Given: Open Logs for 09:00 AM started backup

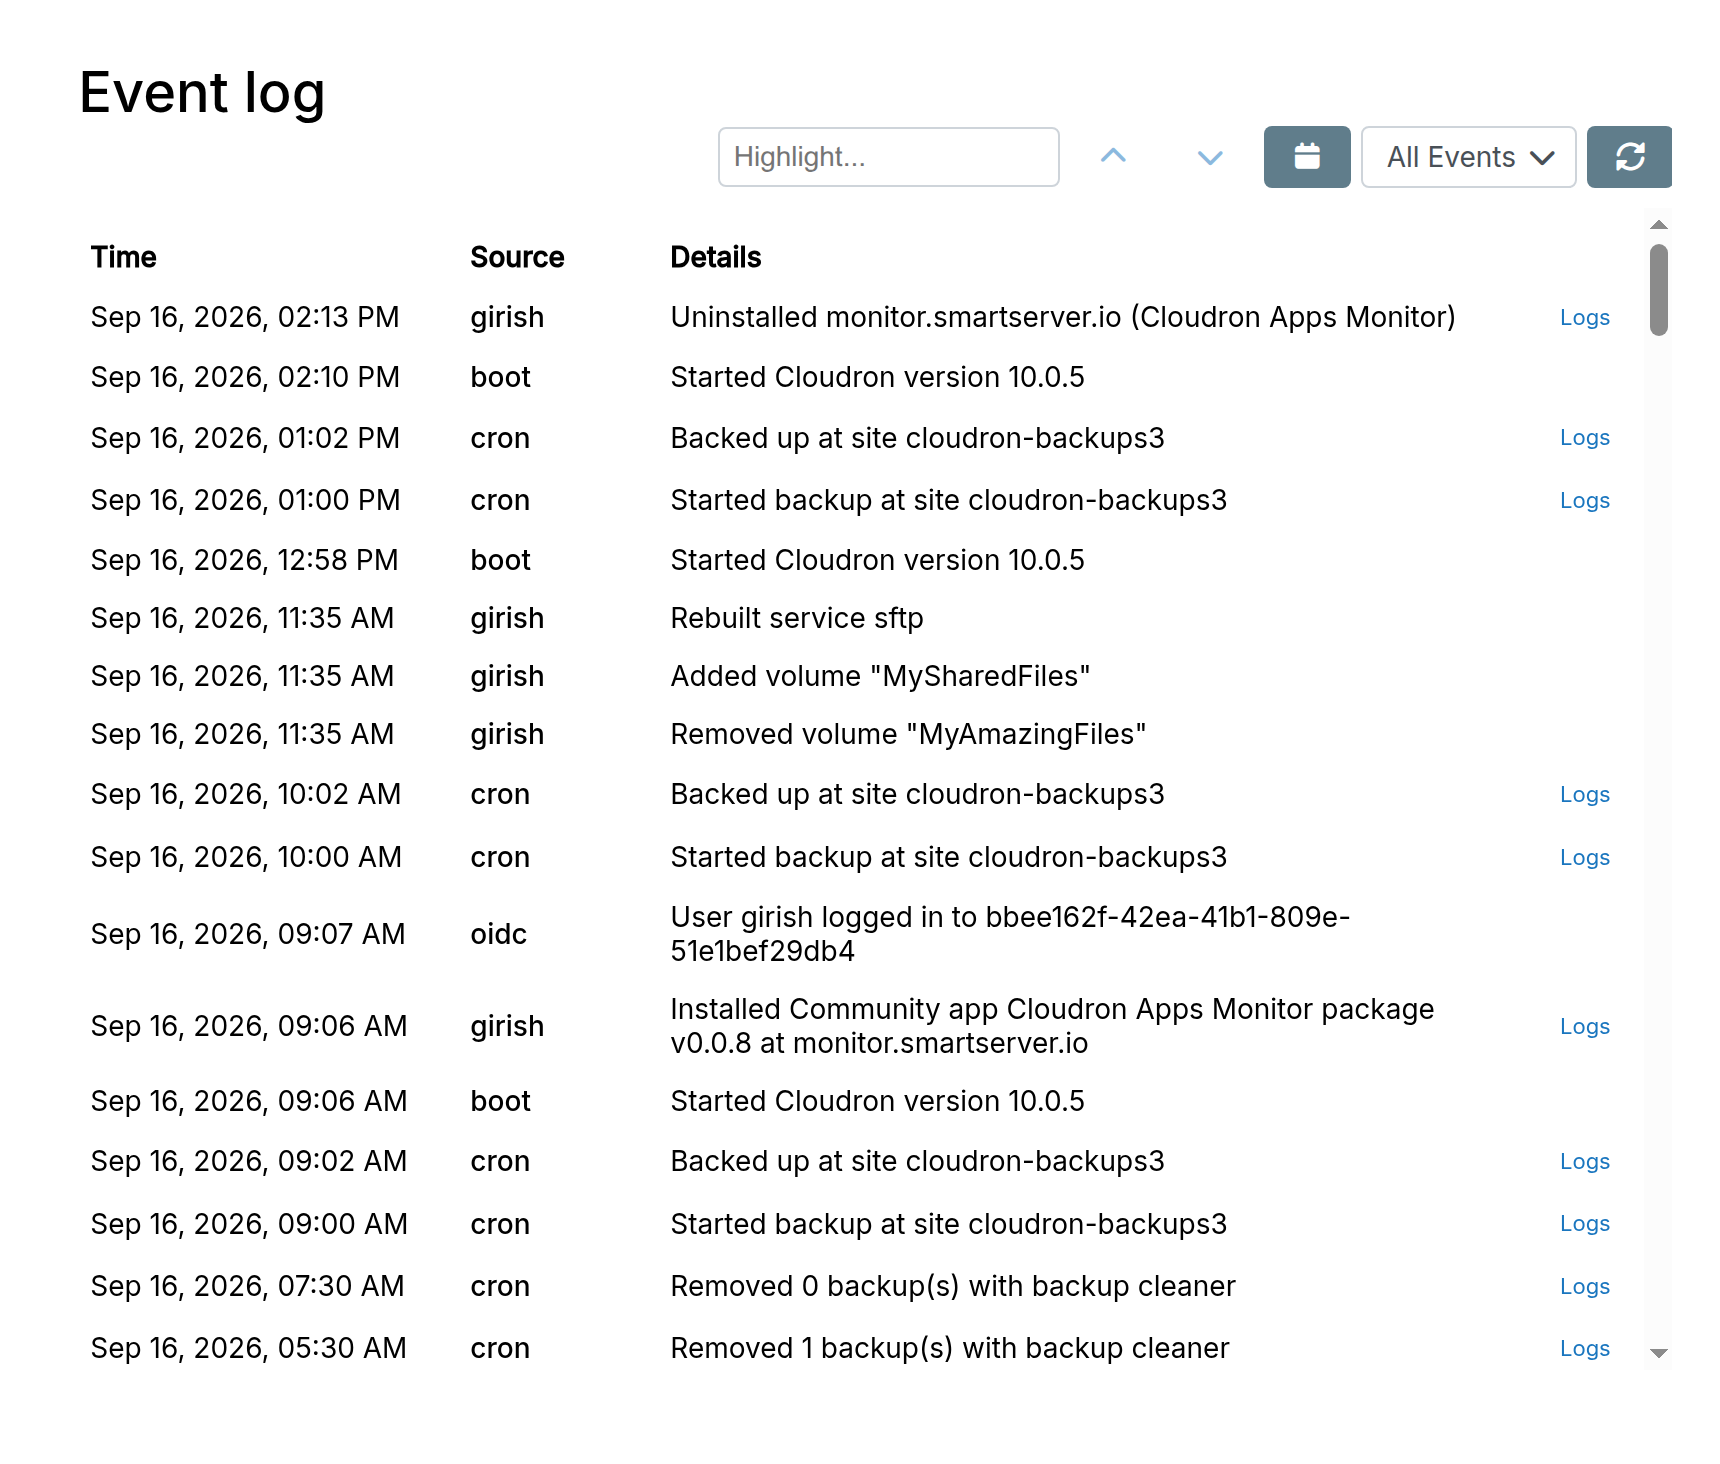Looking at the screenshot, I should point(1584,1224).
